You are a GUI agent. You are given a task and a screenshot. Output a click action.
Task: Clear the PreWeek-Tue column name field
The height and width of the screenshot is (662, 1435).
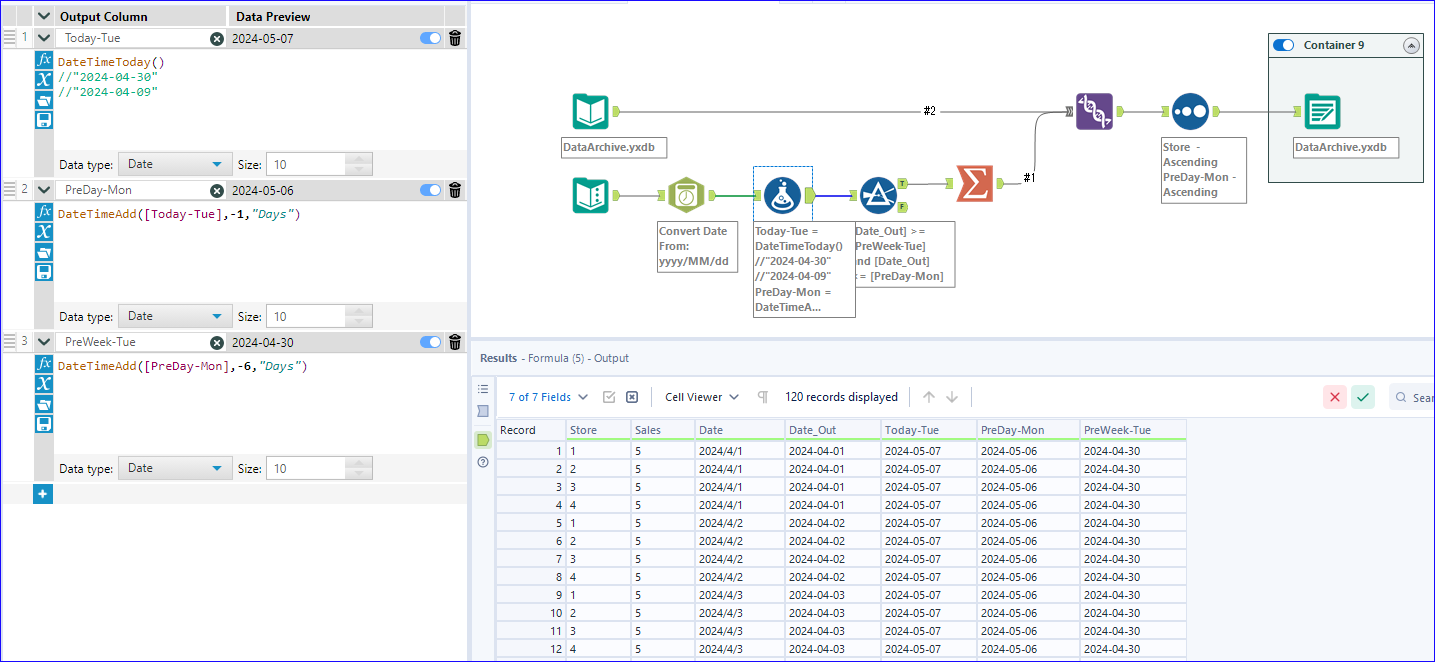pos(217,342)
